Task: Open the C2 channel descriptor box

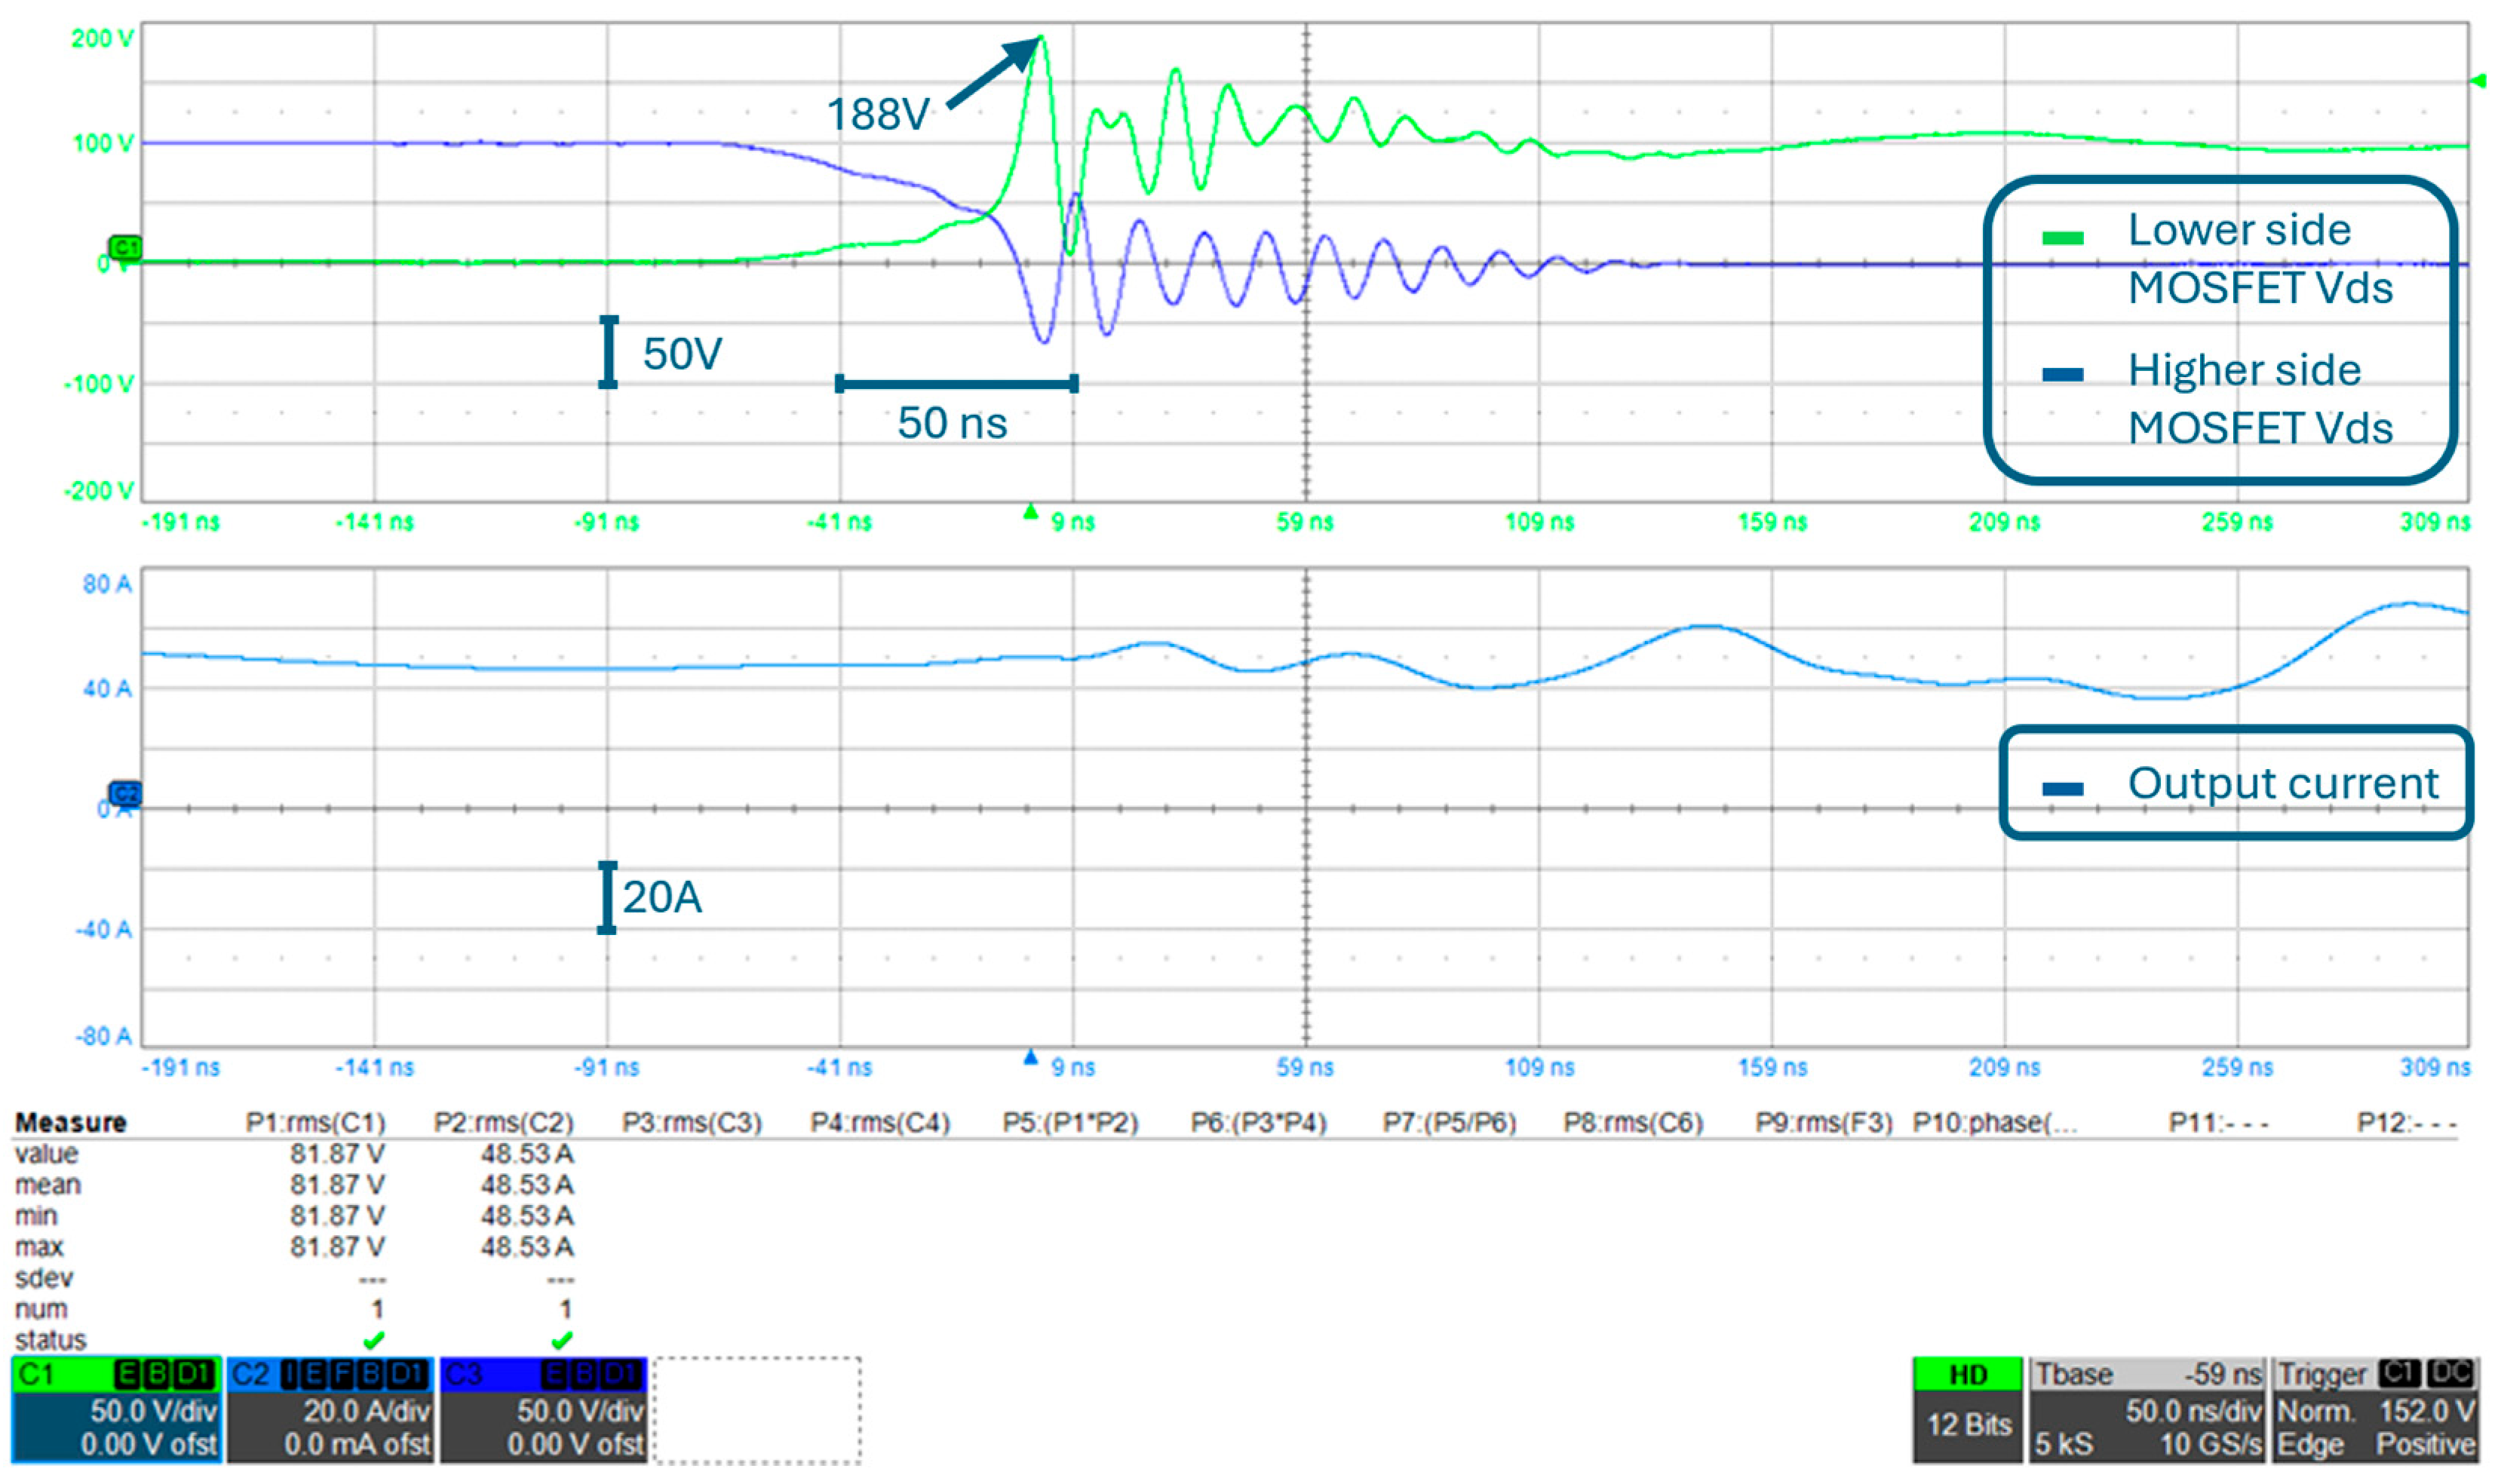Action: [331, 1425]
